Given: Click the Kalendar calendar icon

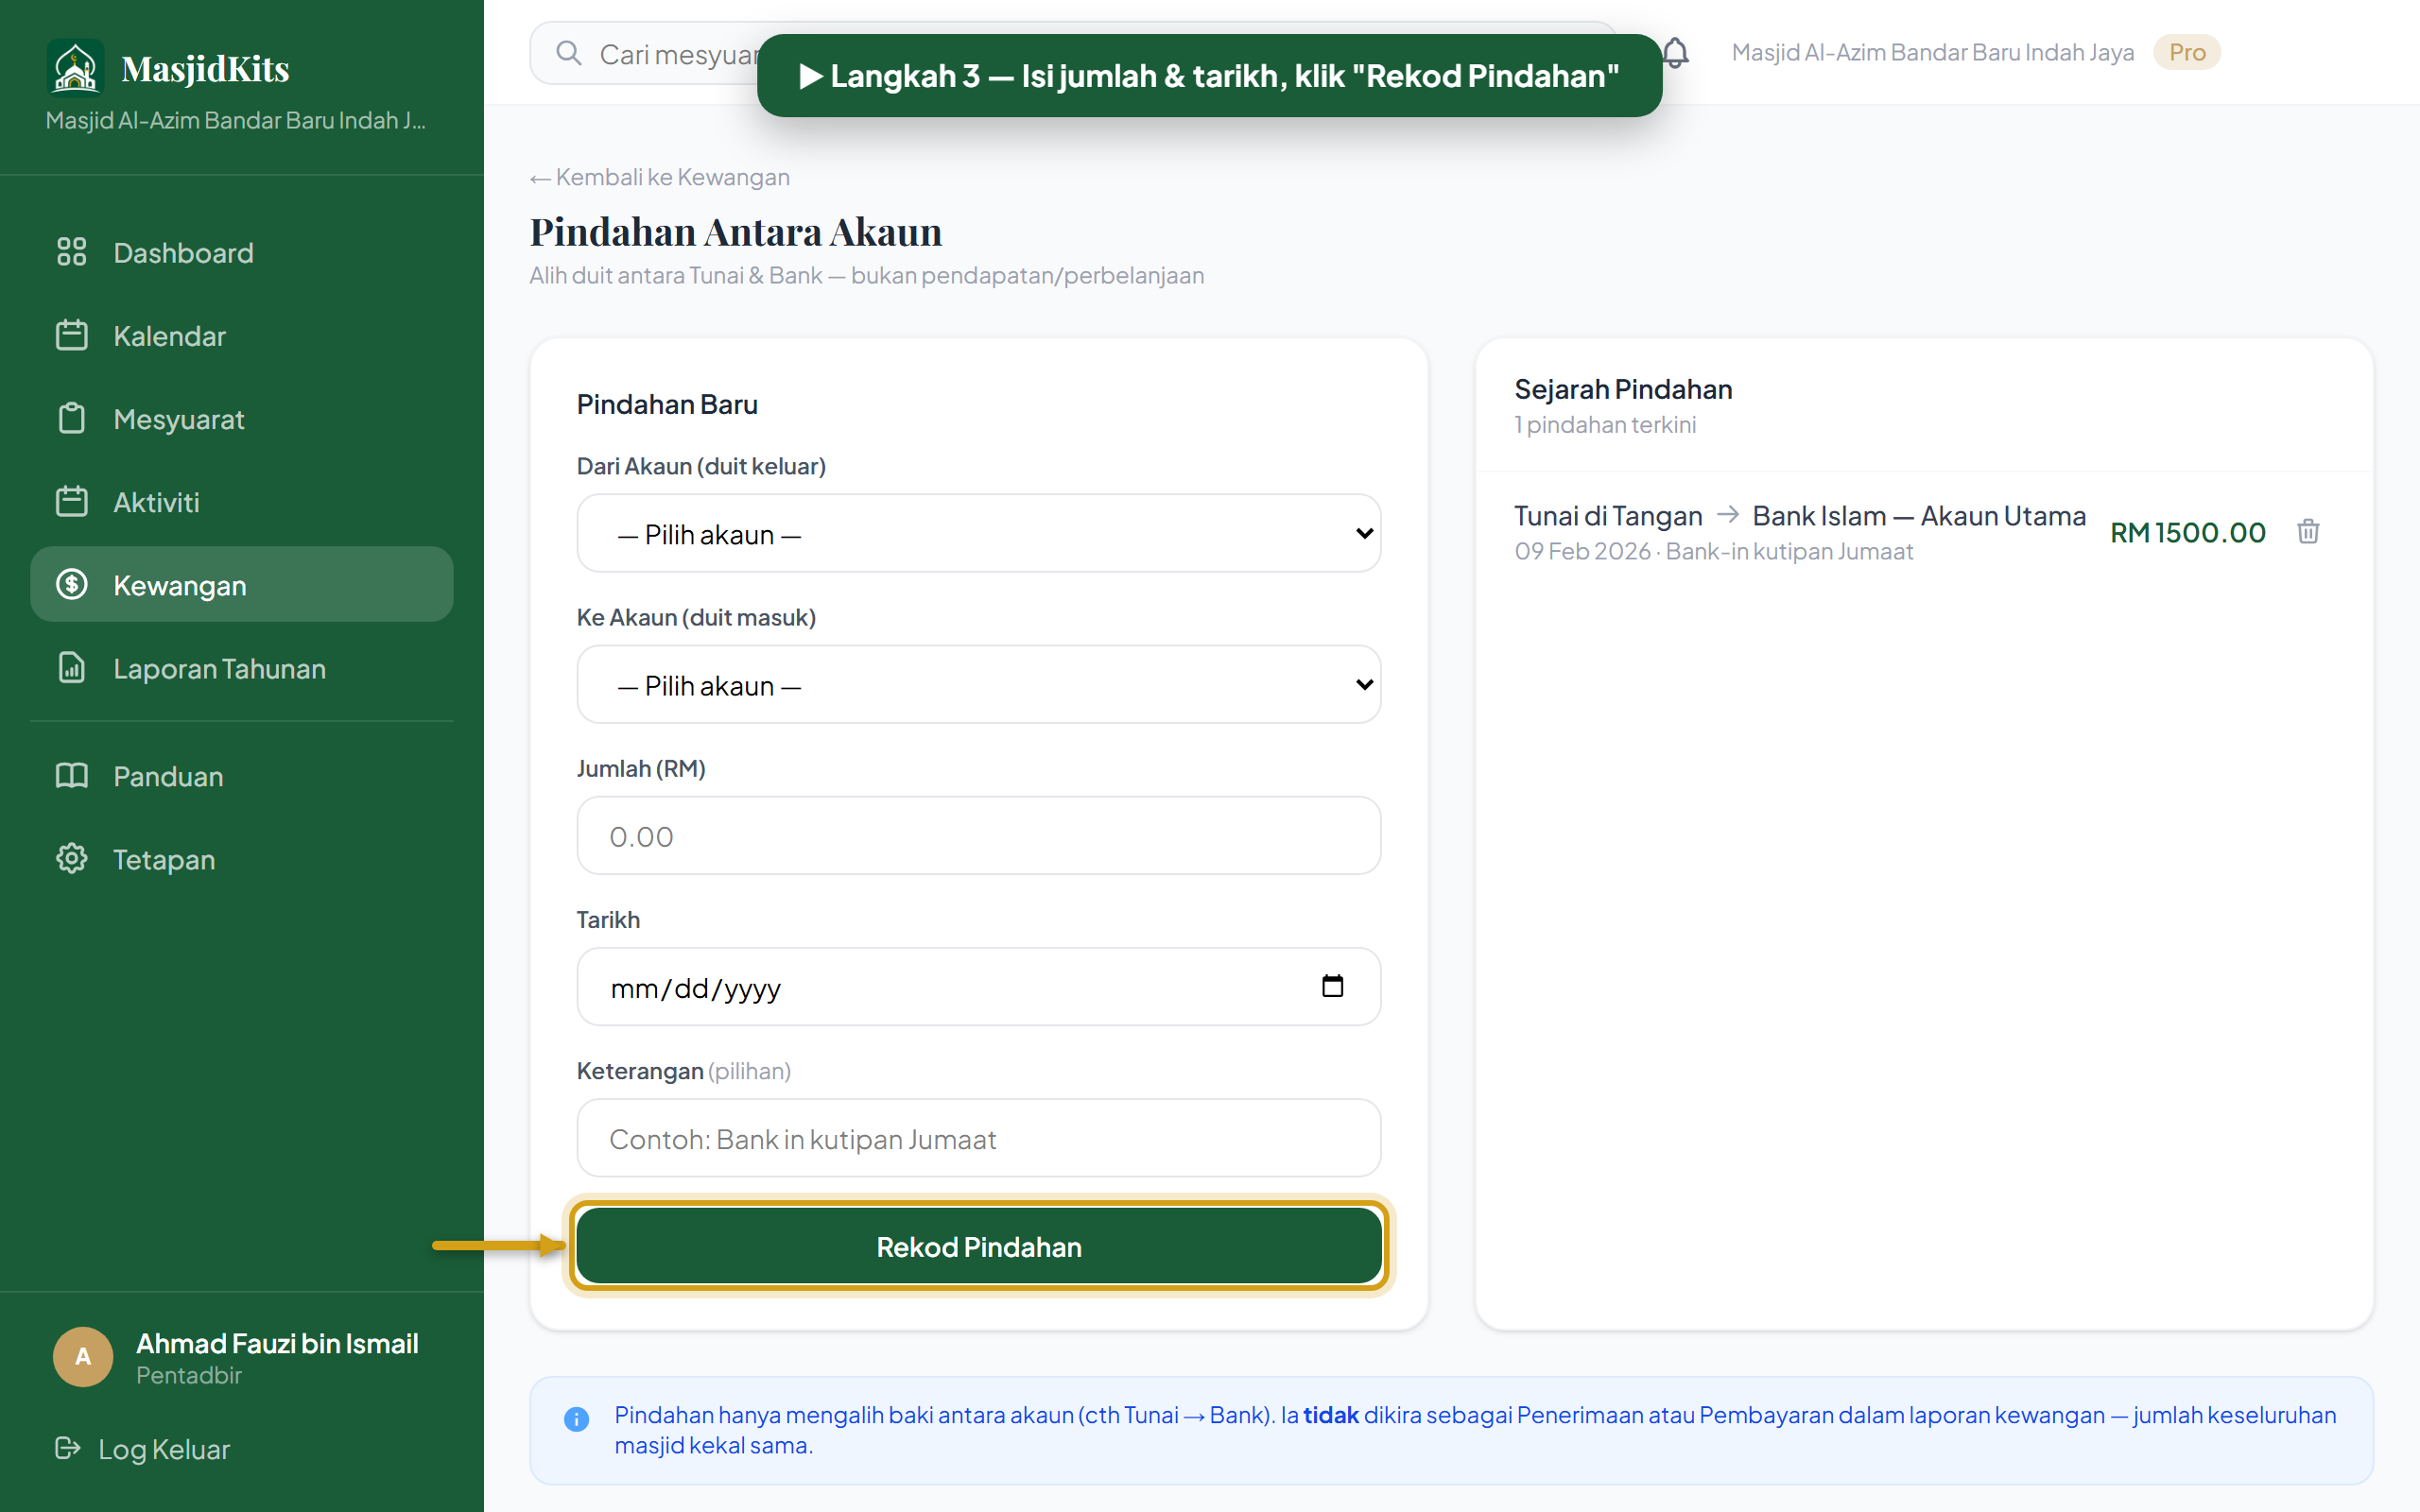Looking at the screenshot, I should click(71, 335).
